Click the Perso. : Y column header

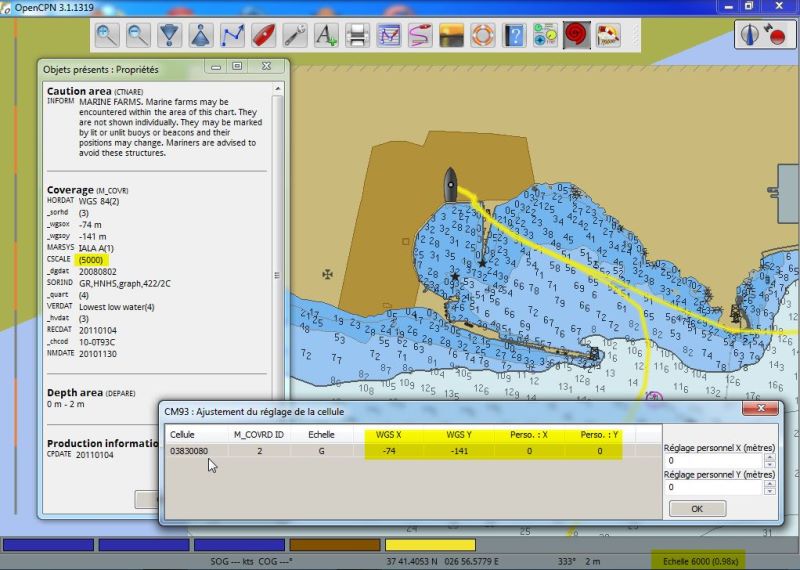(599, 435)
